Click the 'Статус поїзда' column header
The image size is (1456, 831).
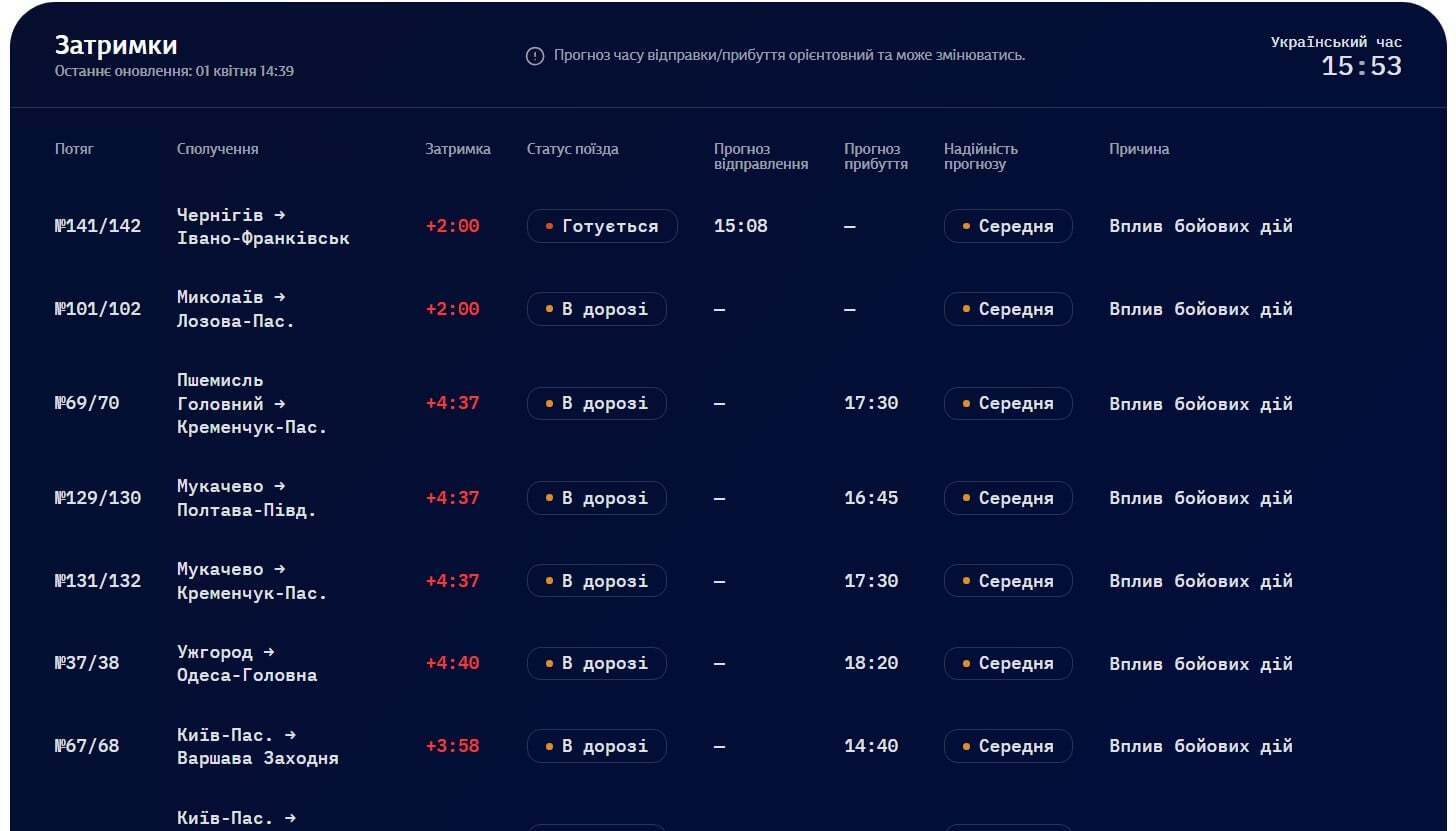pos(572,149)
